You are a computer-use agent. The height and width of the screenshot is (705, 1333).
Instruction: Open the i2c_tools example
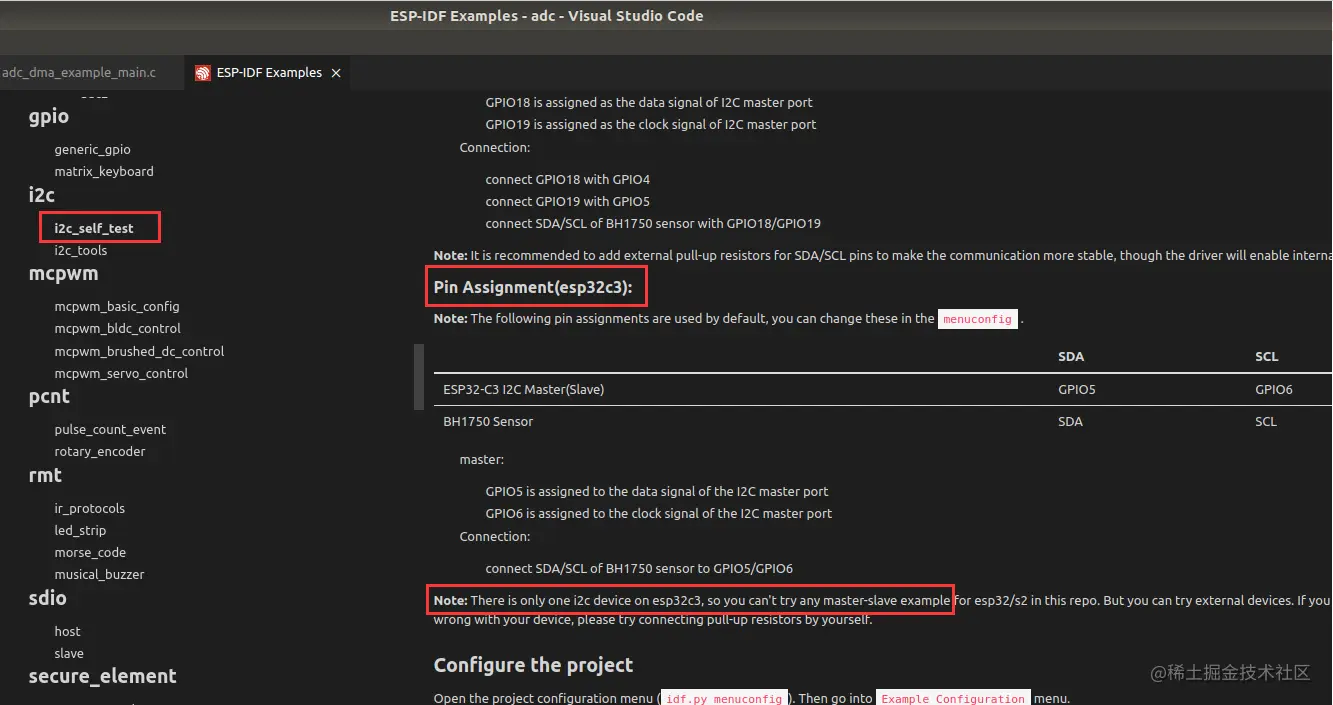(81, 250)
